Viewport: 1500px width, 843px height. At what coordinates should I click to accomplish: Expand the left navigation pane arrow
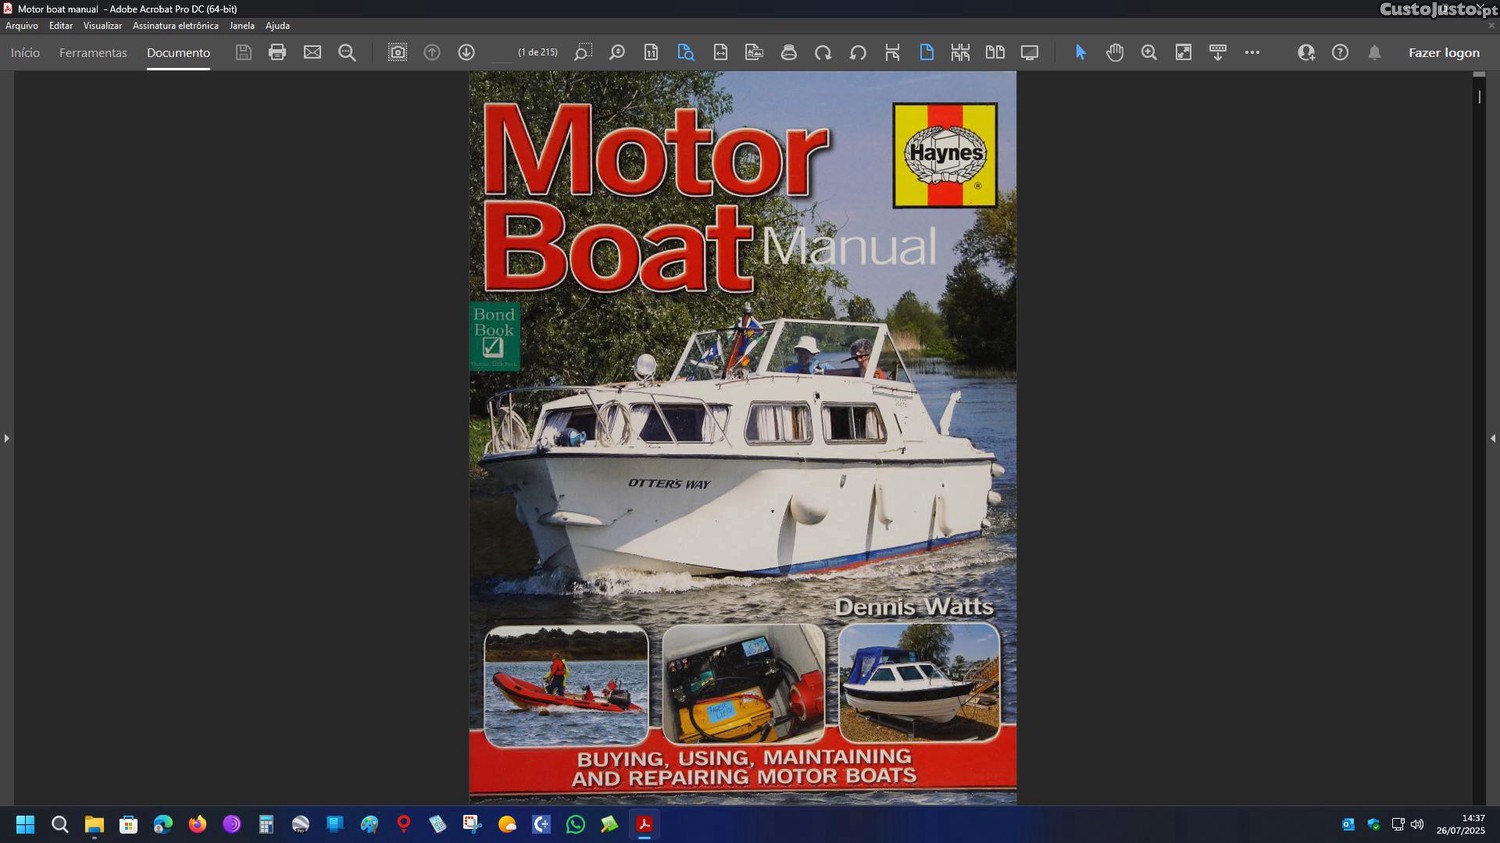6,438
